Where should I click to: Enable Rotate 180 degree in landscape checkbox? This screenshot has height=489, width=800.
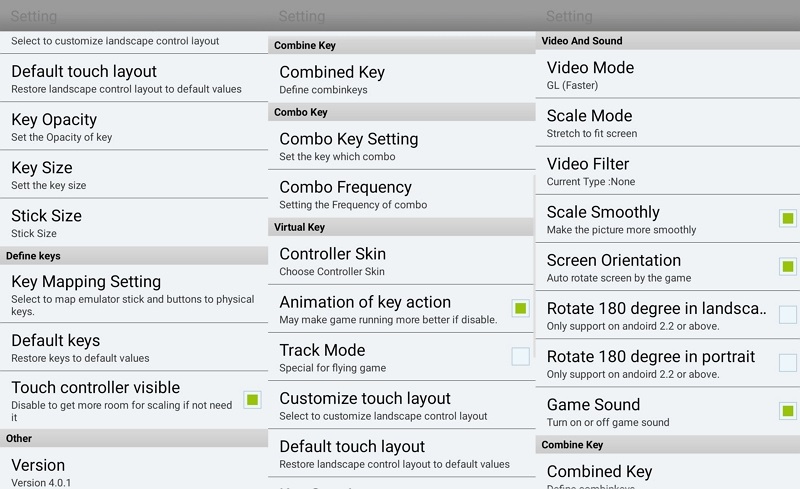pos(787,314)
